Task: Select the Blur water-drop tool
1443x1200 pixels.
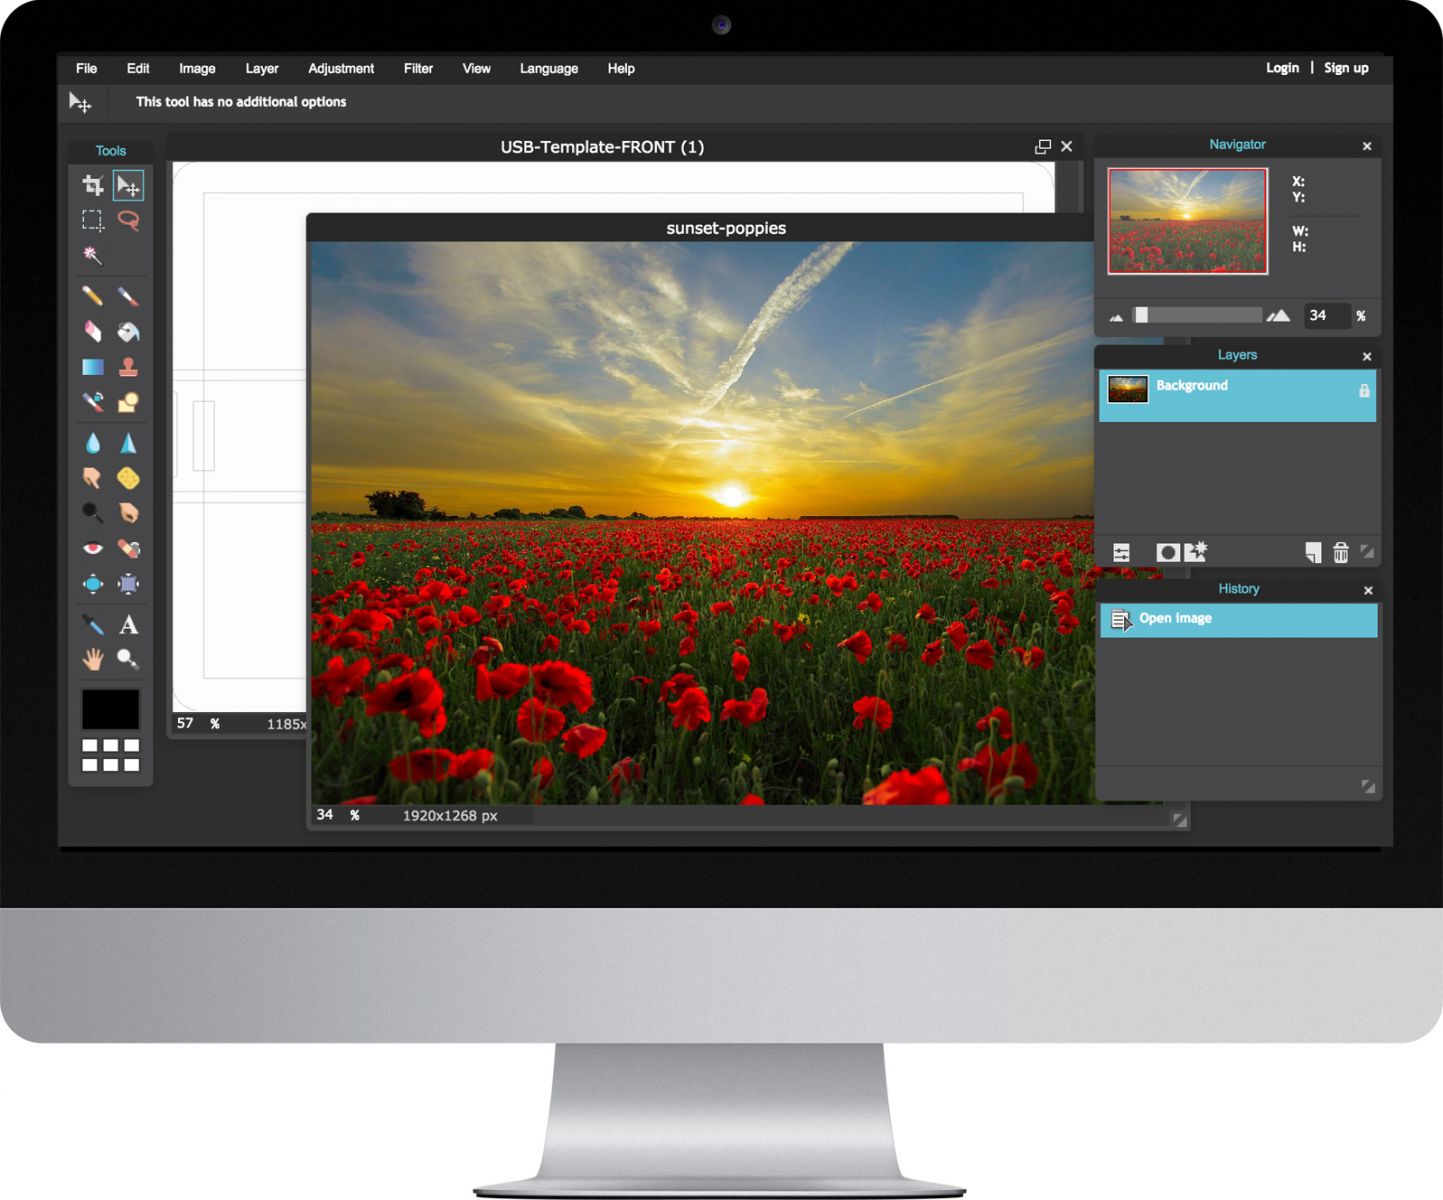Action: coord(93,443)
